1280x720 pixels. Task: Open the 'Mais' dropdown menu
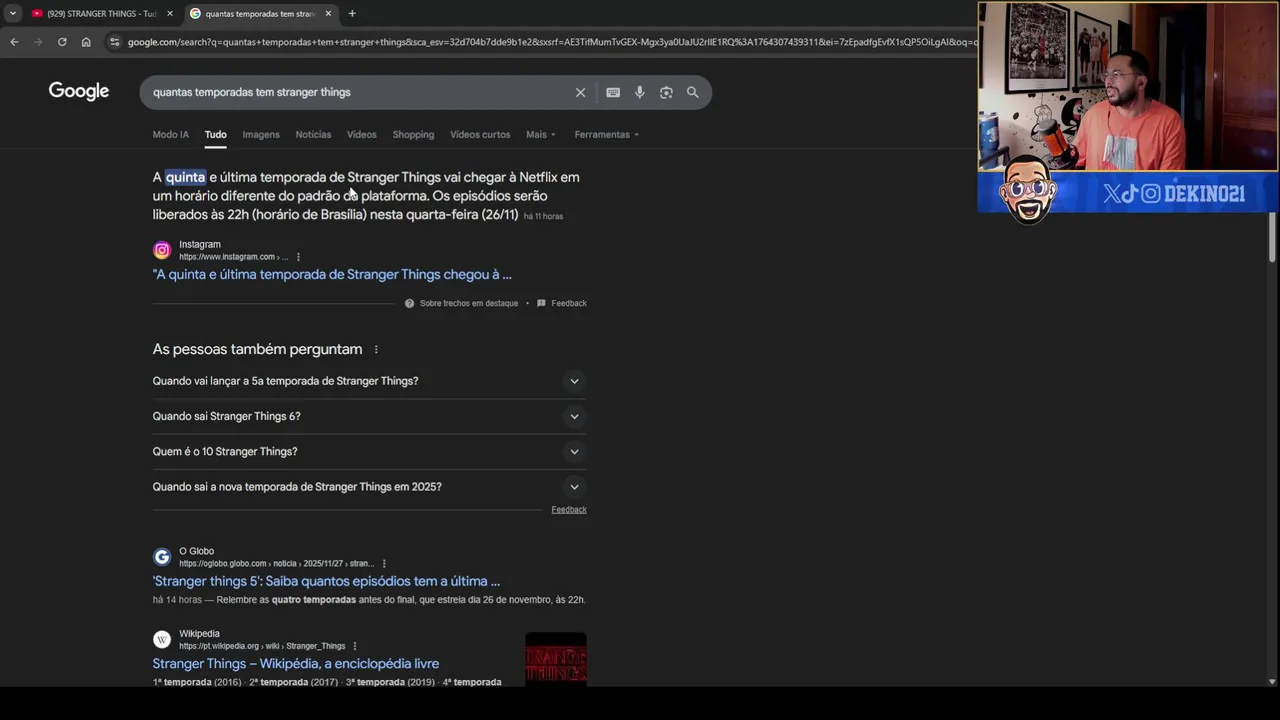tap(541, 134)
